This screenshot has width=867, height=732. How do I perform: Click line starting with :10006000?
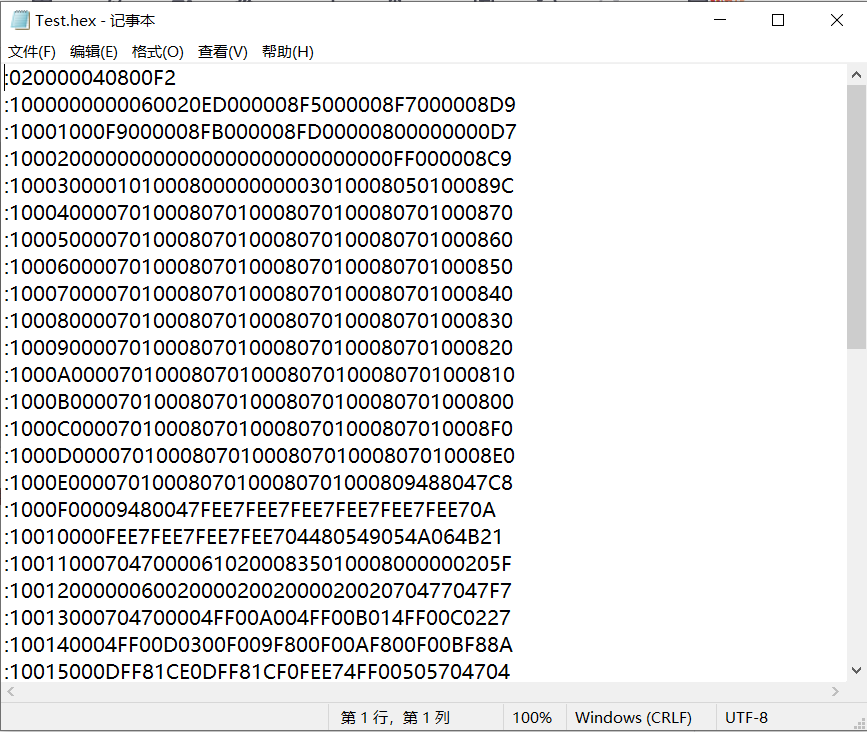pos(259,268)
